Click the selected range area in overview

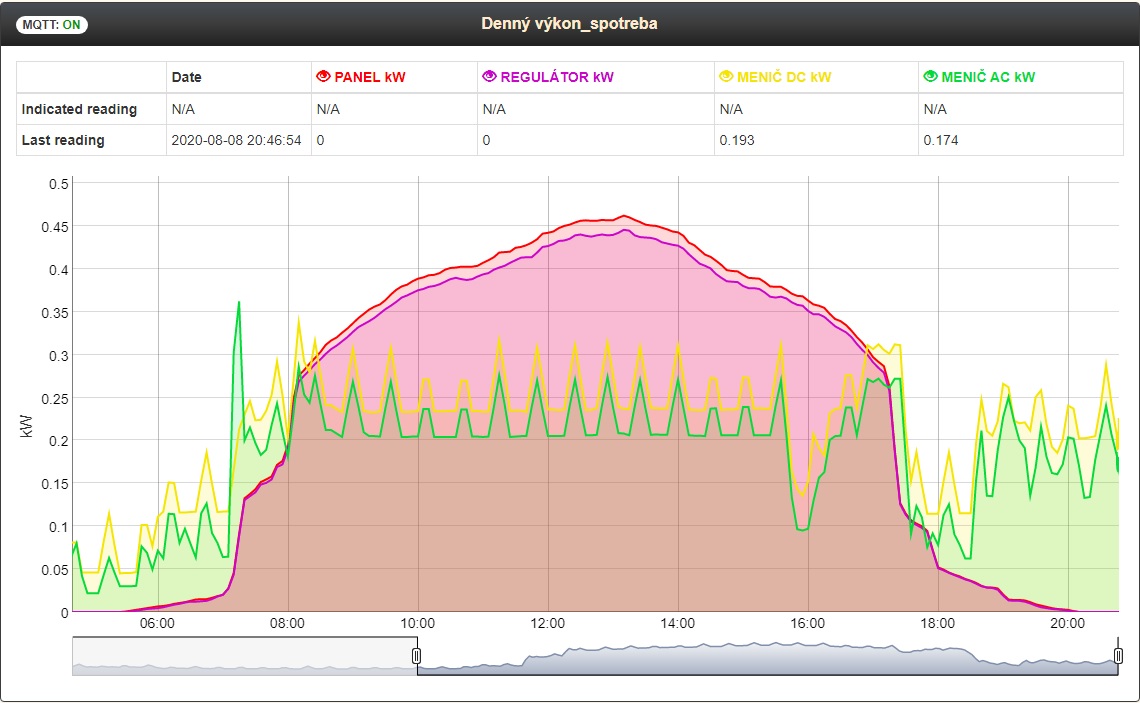(768, 656)
